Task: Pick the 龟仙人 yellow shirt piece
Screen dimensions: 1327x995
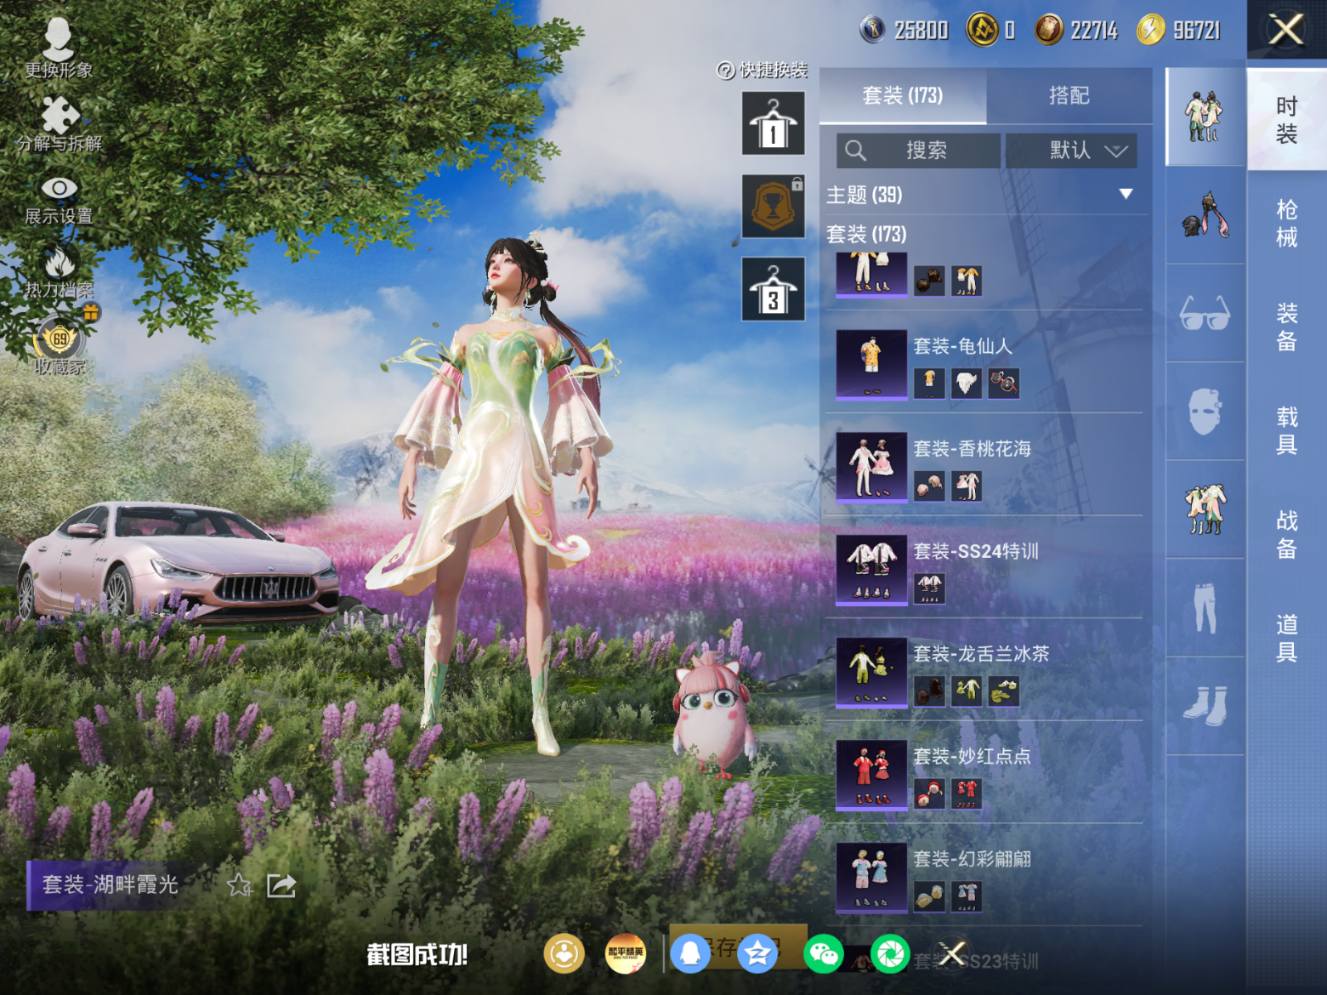Action: tap(929, 383)
